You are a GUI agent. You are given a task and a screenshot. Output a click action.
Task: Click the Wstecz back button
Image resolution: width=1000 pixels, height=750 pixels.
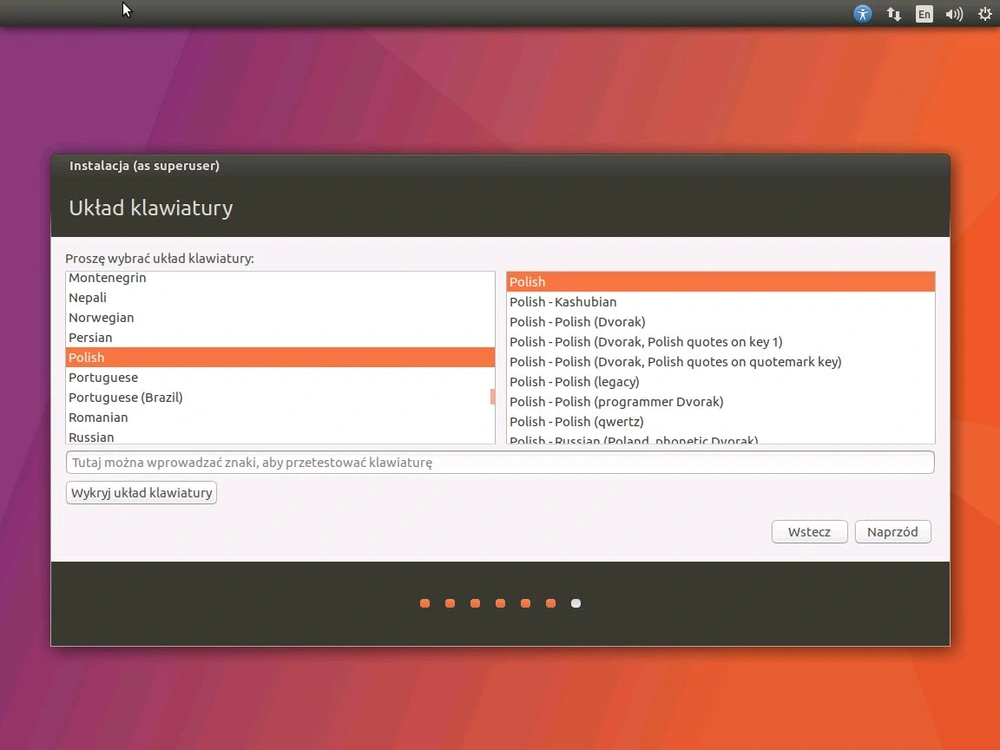(809, 532)
